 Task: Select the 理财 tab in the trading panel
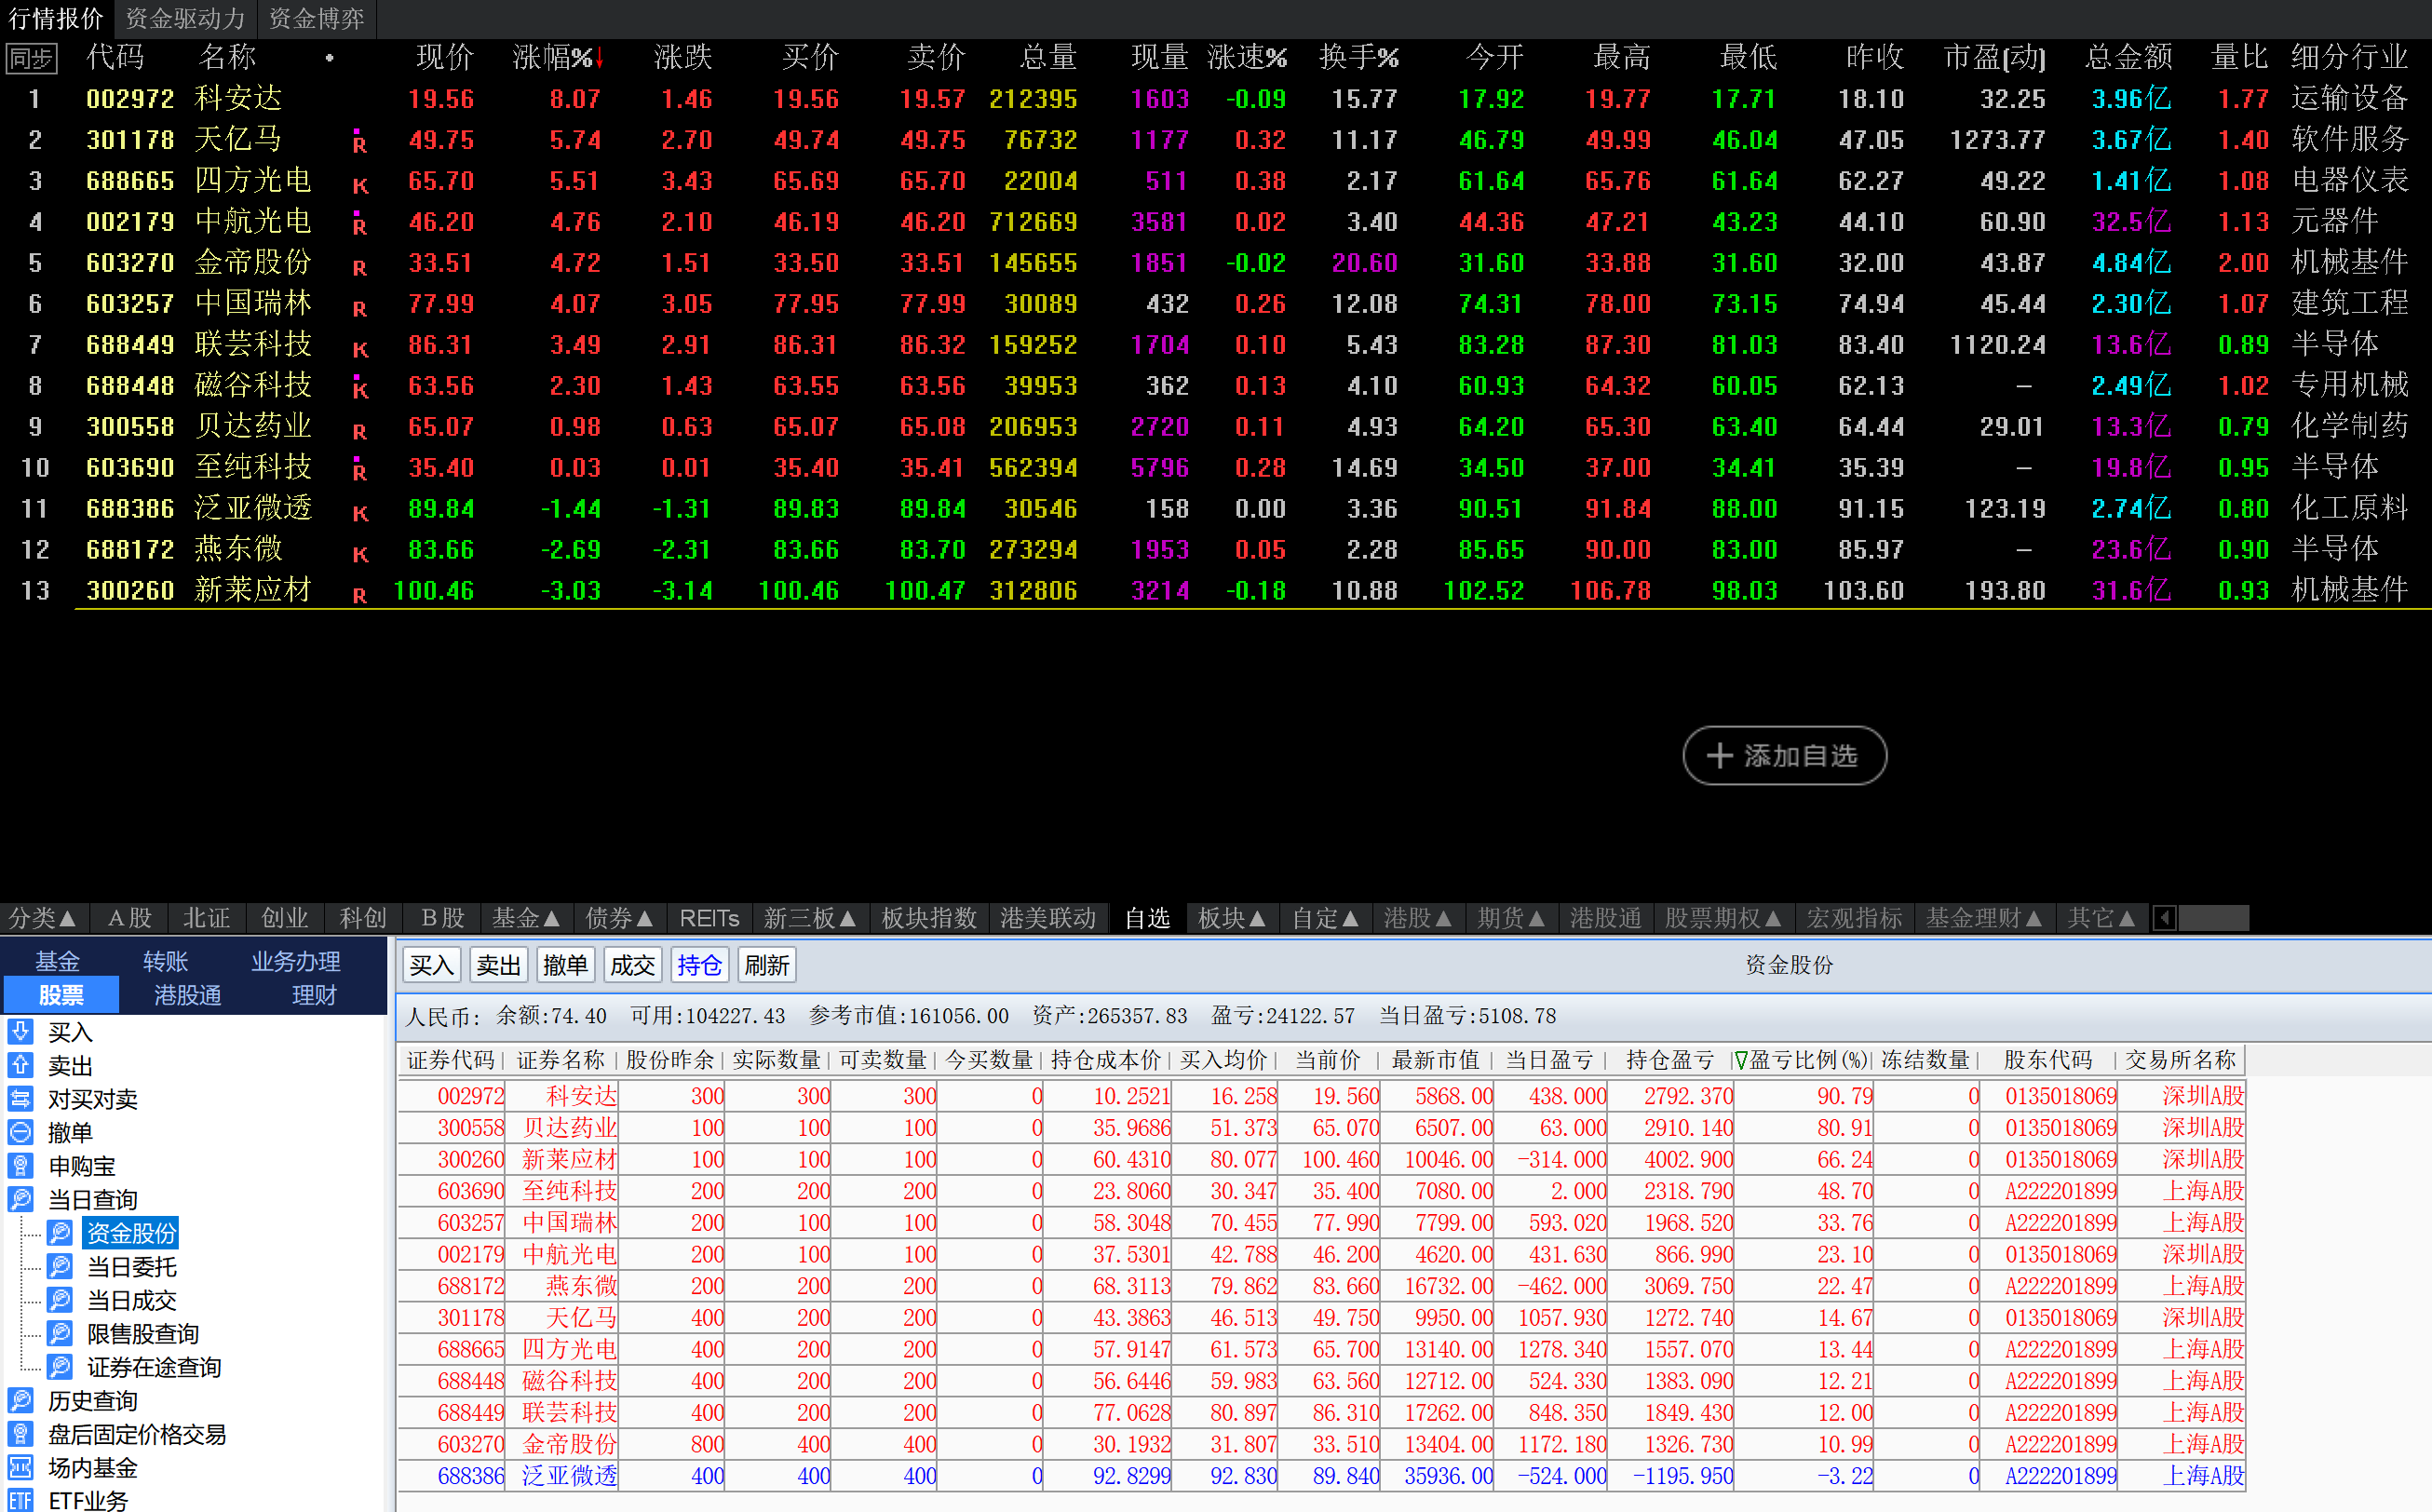(314, 995)
